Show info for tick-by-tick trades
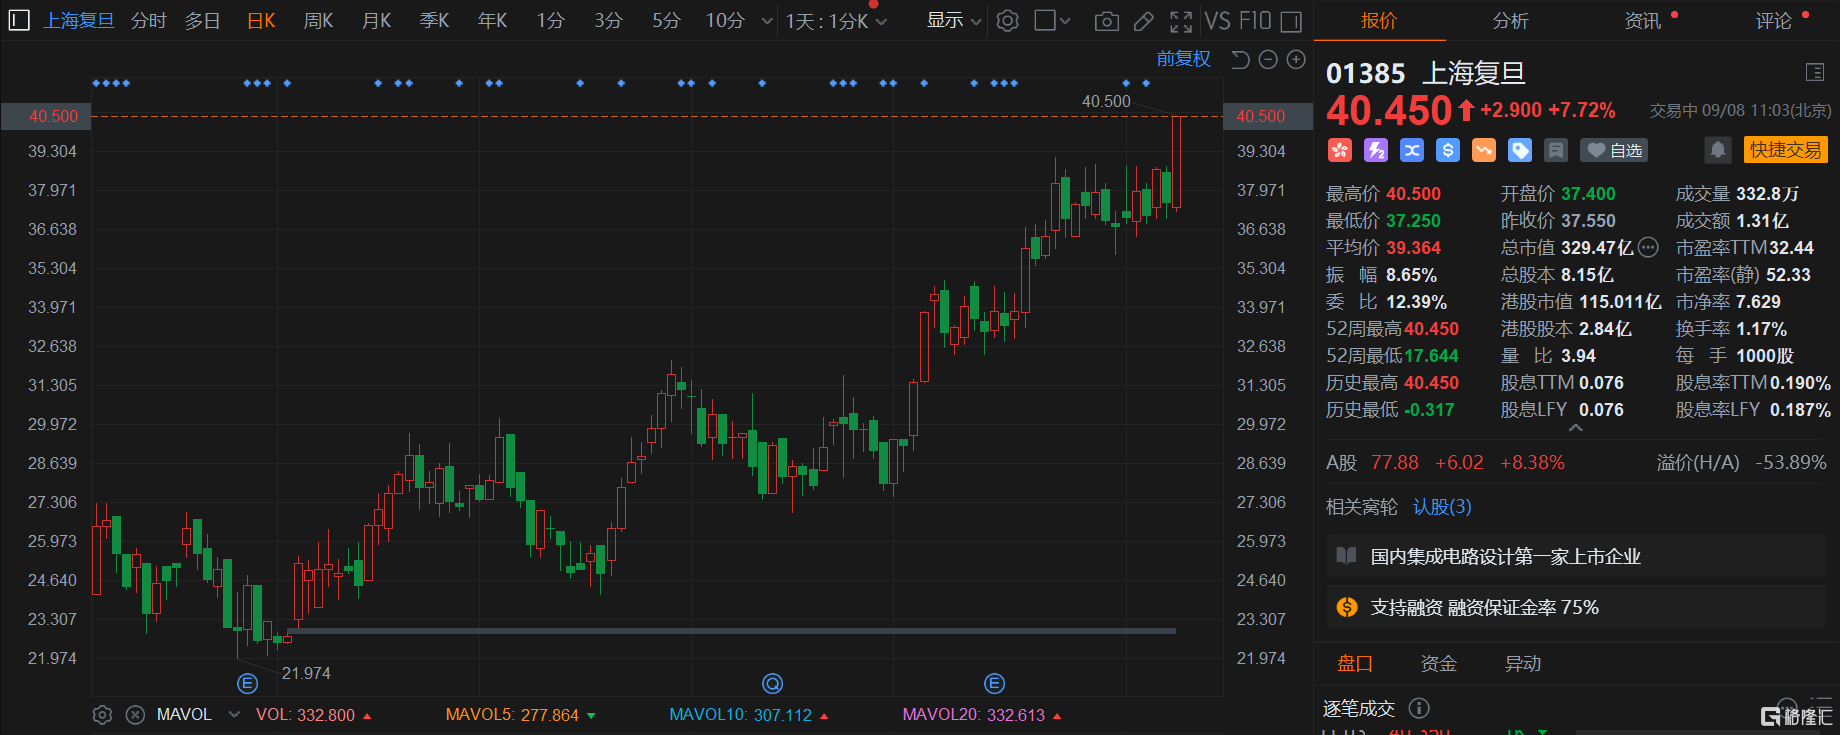This screenshot has width=1840, height=735. 1418,708
